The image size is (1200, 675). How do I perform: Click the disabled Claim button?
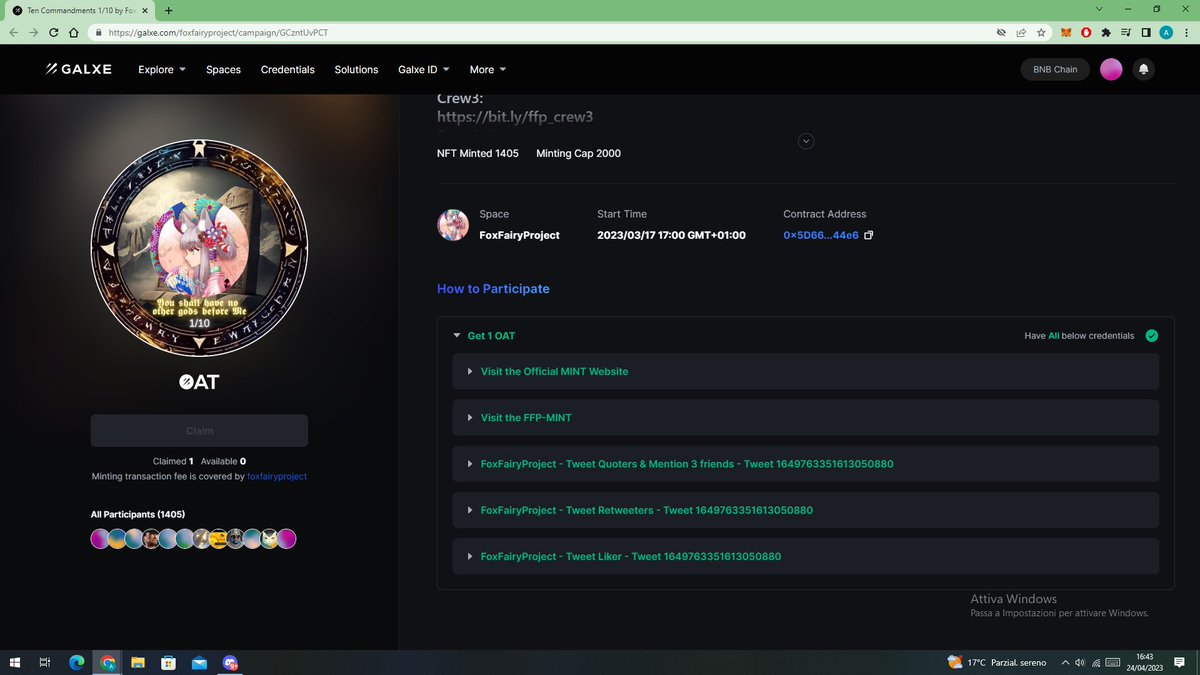[199, 431]
